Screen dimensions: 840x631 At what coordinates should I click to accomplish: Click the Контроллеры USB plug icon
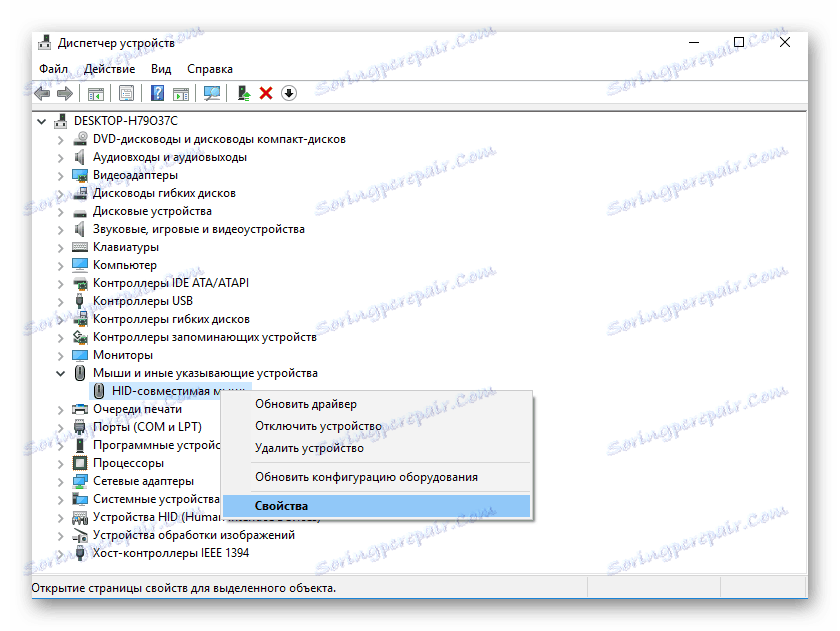pos(80,301)
